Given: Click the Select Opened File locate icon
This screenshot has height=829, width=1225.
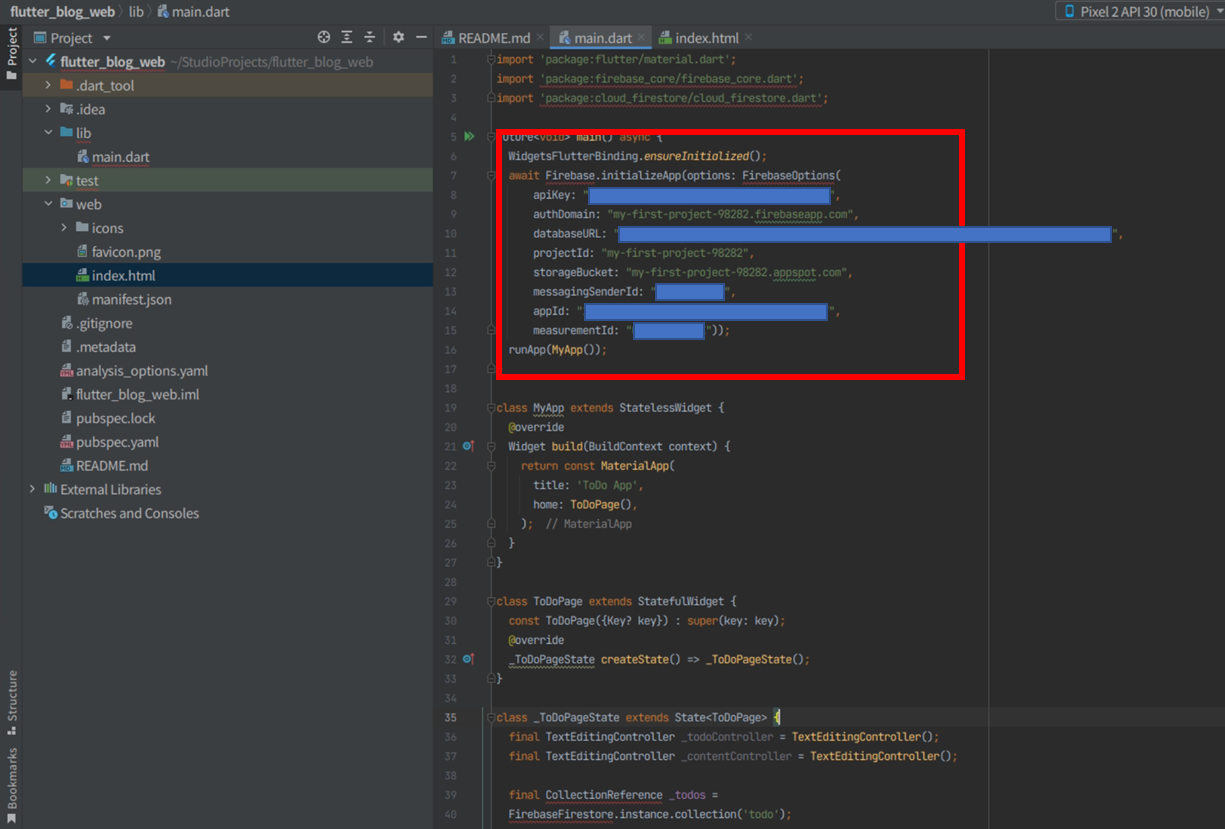Looking at the screenshot, I should click(324, 37).
